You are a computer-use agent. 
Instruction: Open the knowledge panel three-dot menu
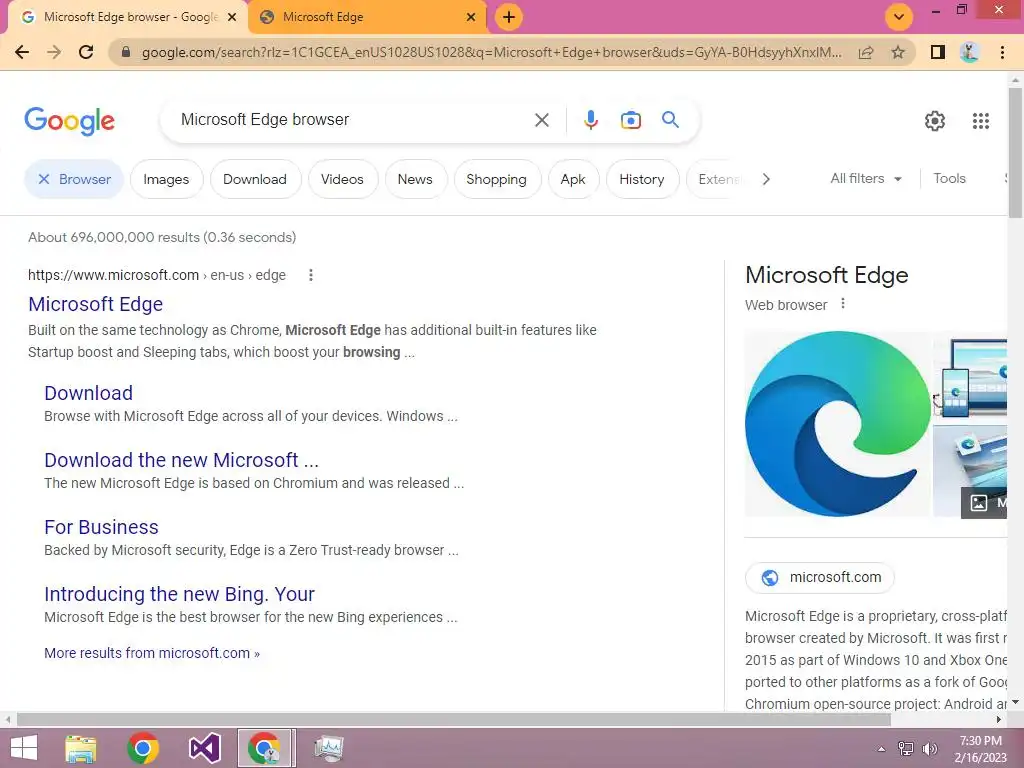[843, 304]
